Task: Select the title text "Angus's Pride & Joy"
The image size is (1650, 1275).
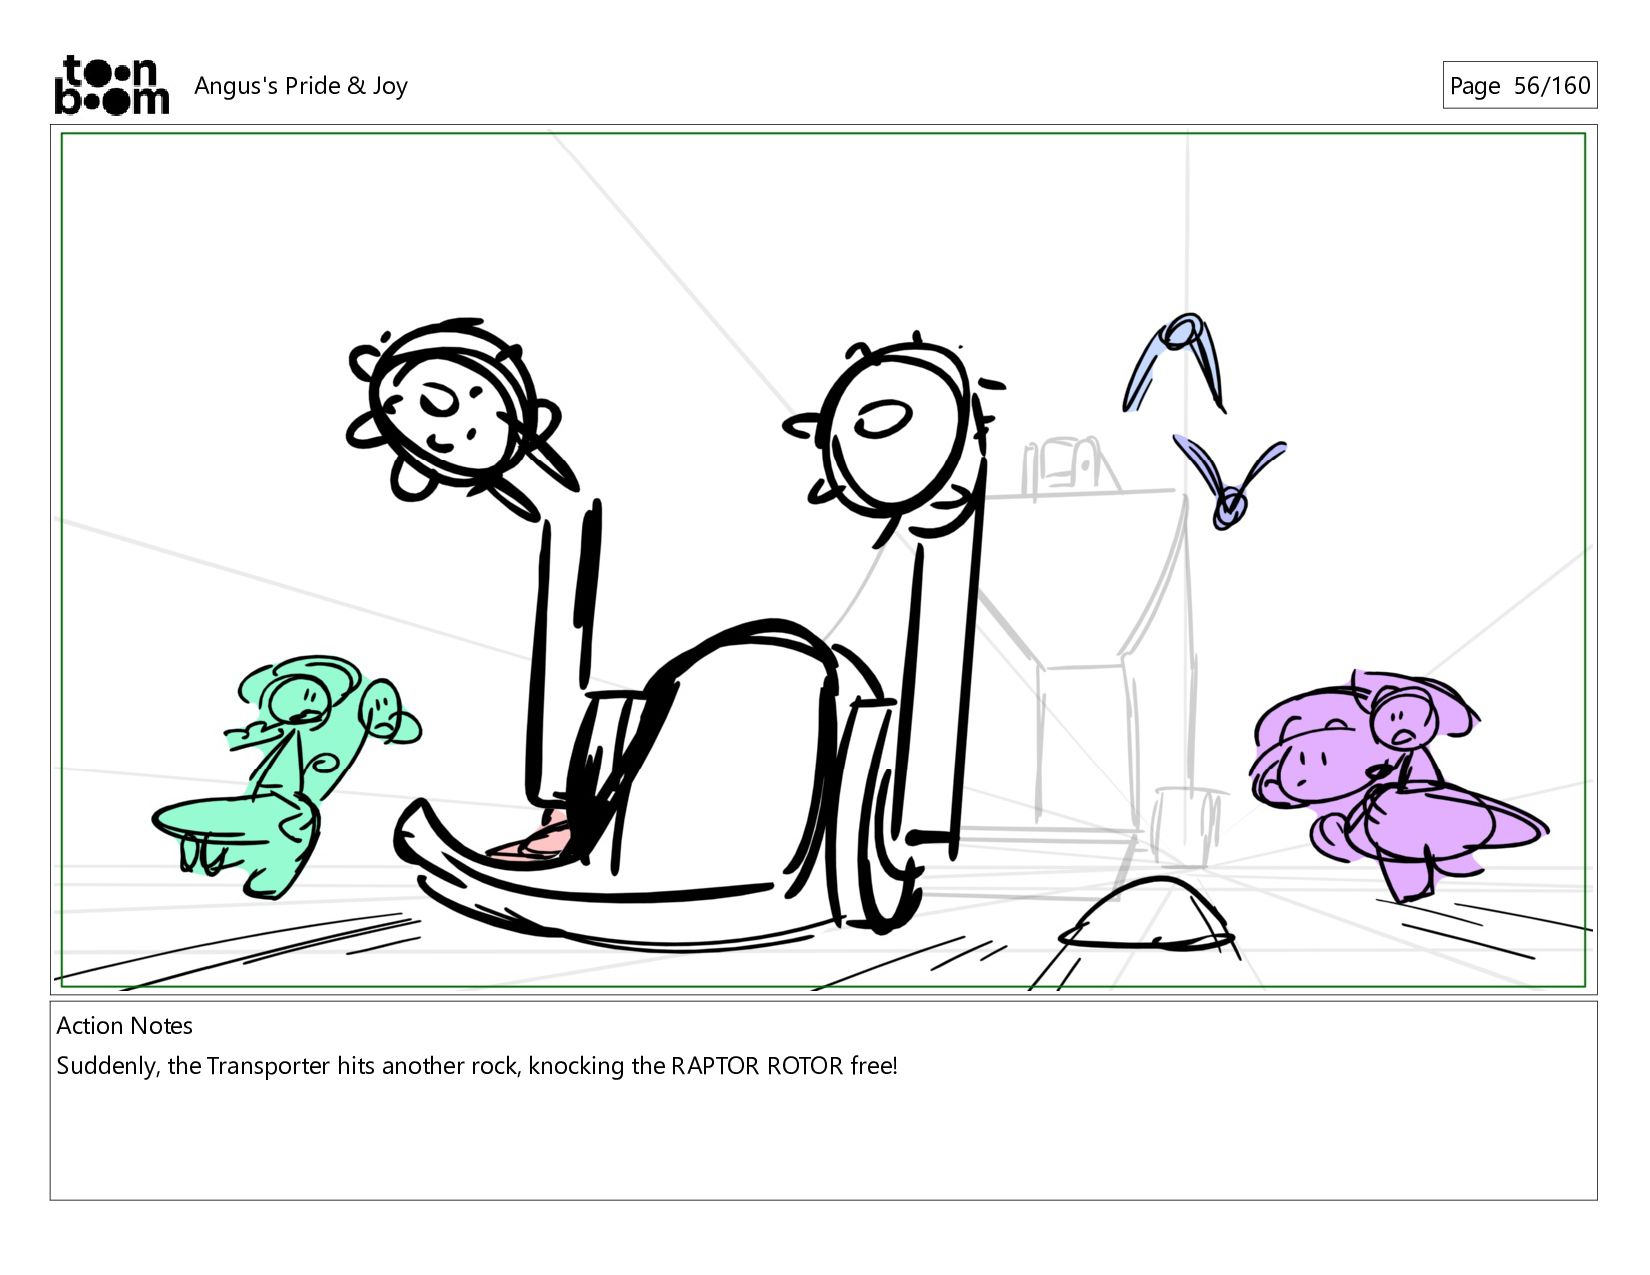Action: (301, 86)
